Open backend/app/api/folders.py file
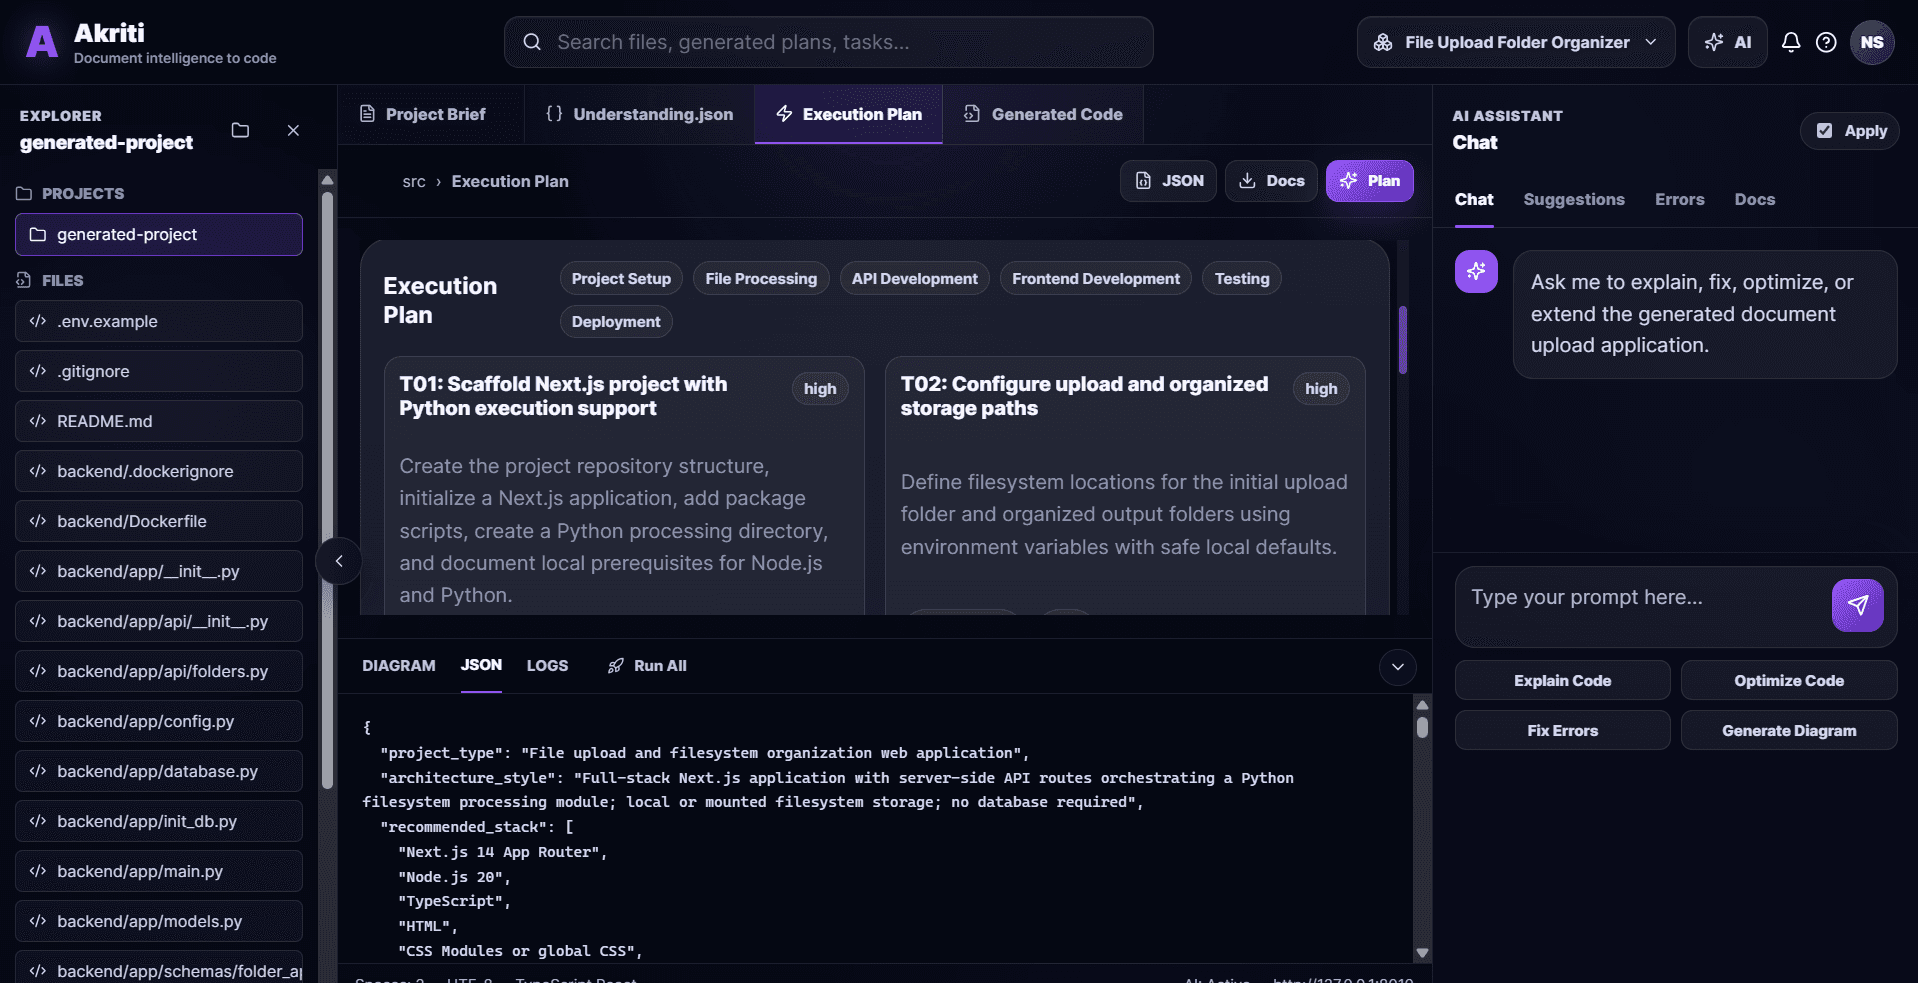Image resolution: width=1918 pixels, height=983 pixels. coord(159,671)
